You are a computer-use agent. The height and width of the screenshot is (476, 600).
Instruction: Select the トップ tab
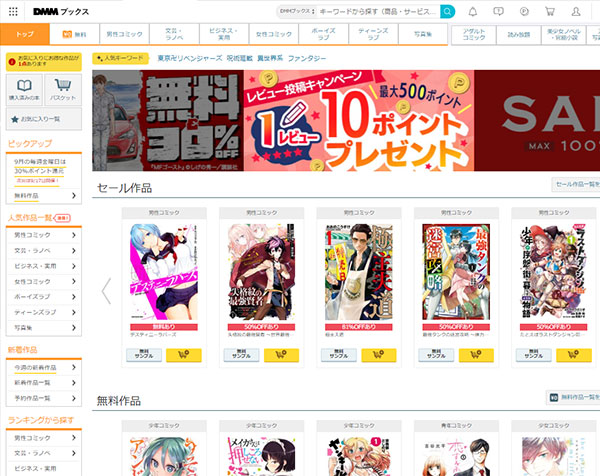[x=25, y=34]
